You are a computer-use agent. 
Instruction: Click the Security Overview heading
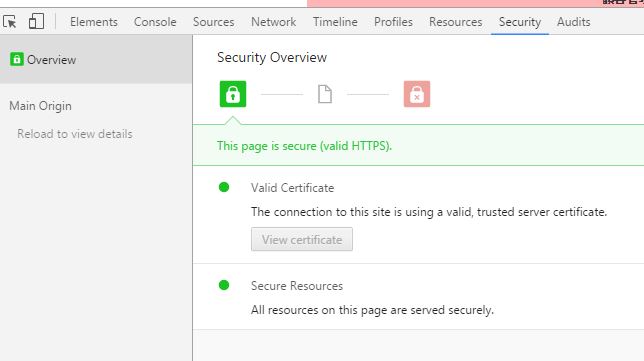[x=272, y=57]
